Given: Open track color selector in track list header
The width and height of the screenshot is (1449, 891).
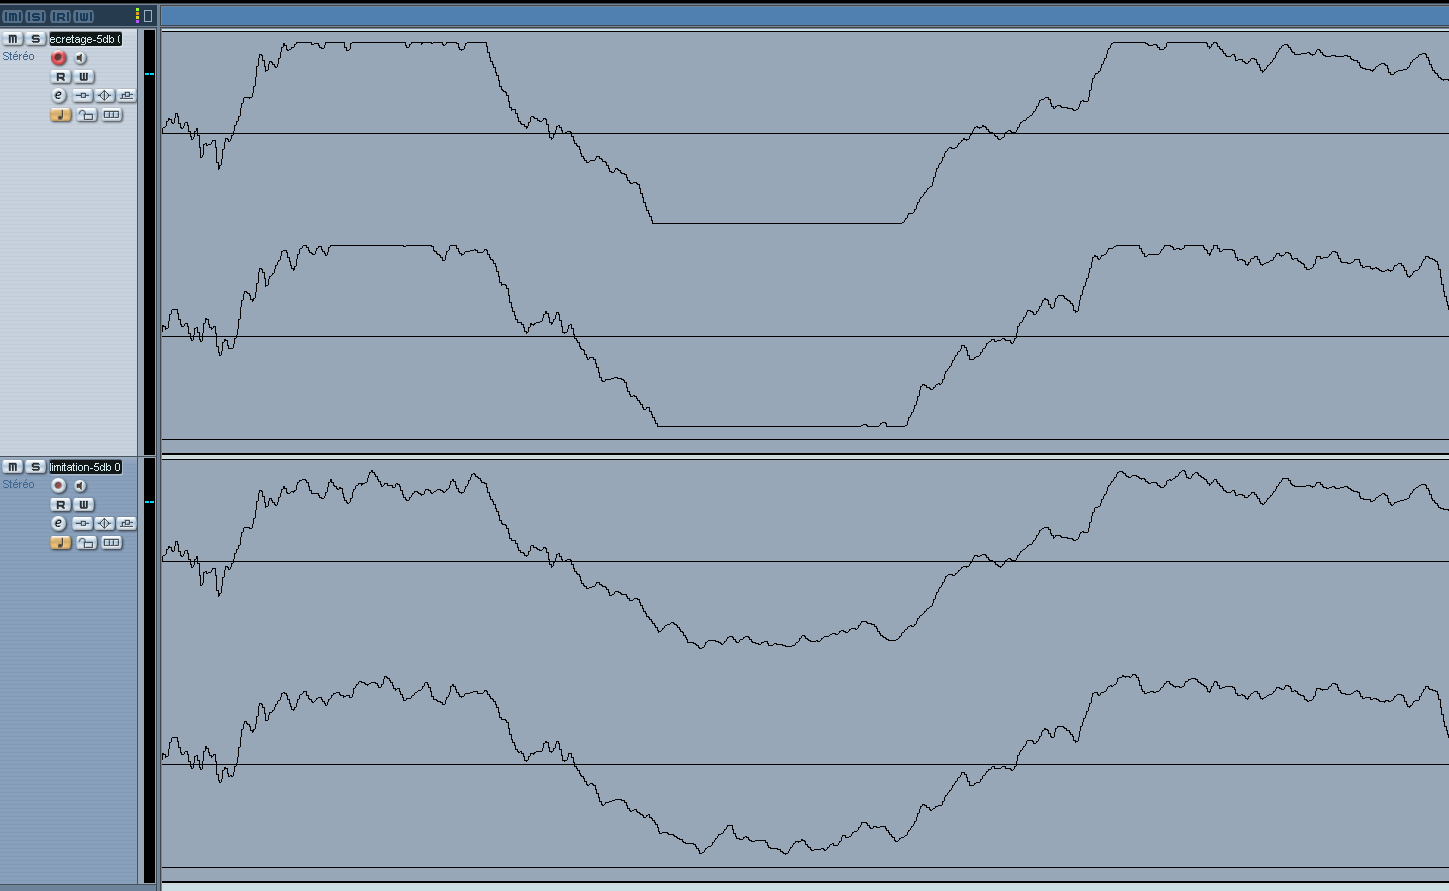Looking at the screenshot, I should tap(138, 16).
